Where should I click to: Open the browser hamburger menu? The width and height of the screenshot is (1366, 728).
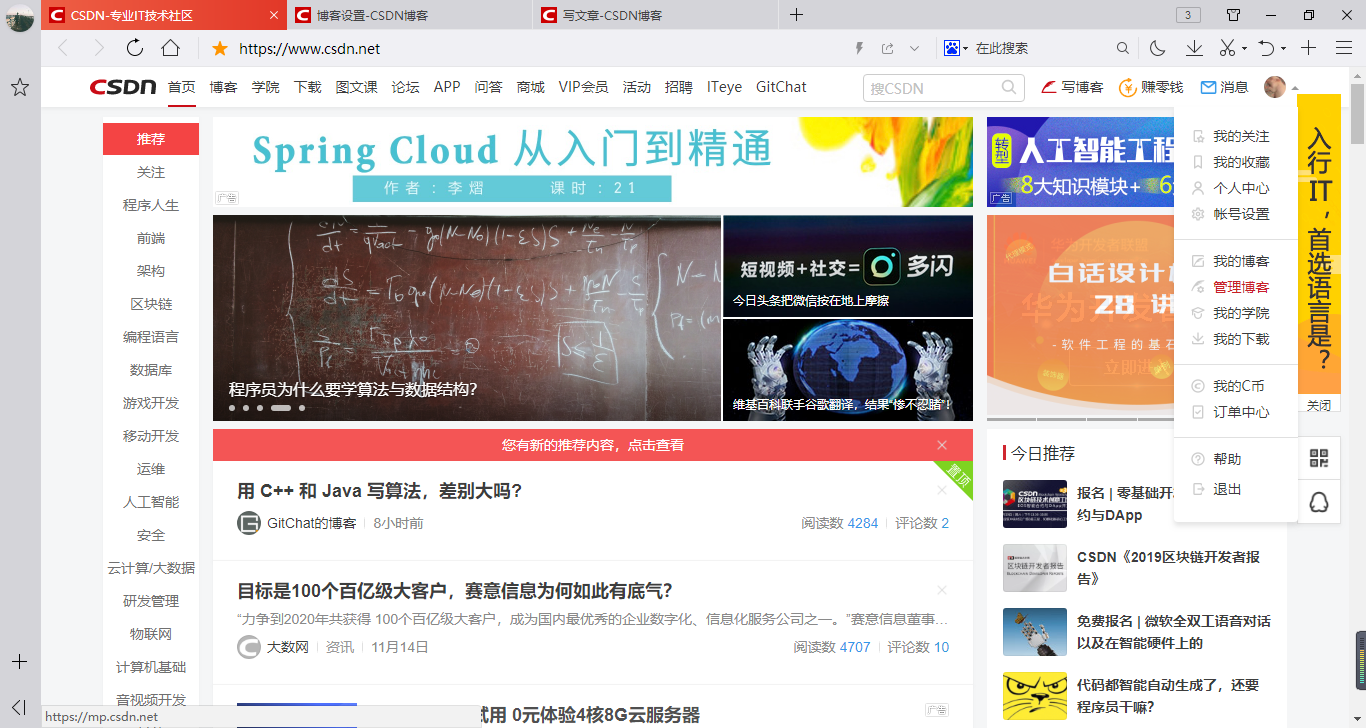coord(1344,48)
